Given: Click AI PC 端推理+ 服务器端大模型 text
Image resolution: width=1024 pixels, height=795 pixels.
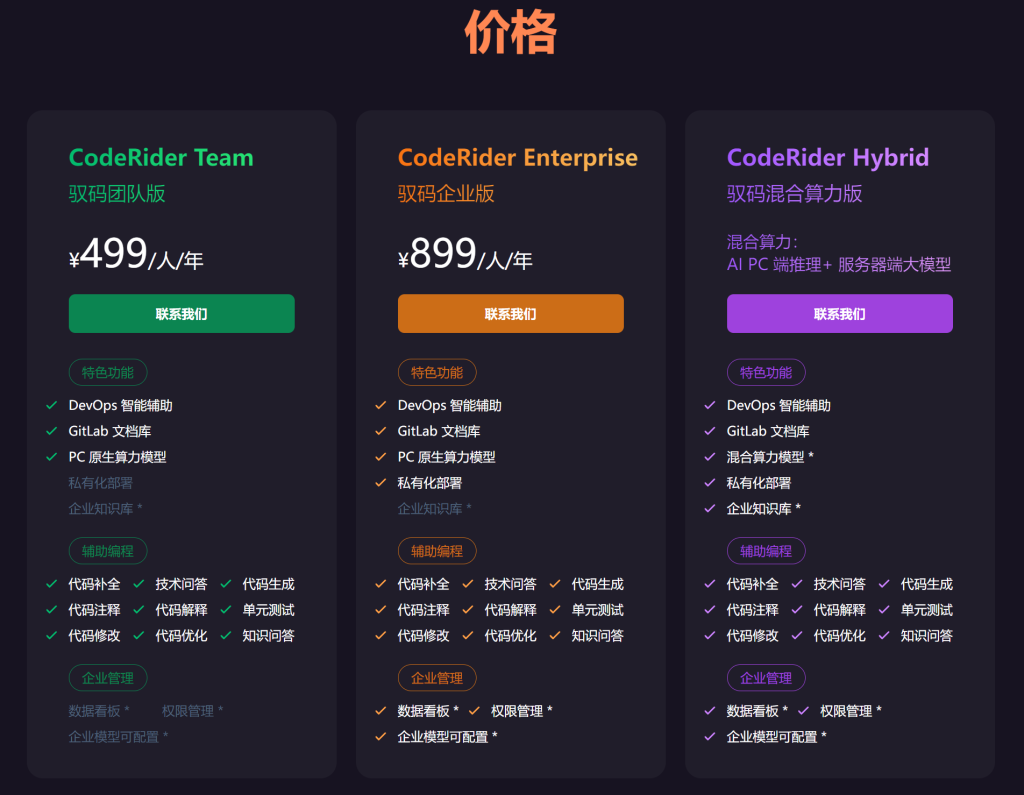Looking at the screenshot, I should [839, 265].
